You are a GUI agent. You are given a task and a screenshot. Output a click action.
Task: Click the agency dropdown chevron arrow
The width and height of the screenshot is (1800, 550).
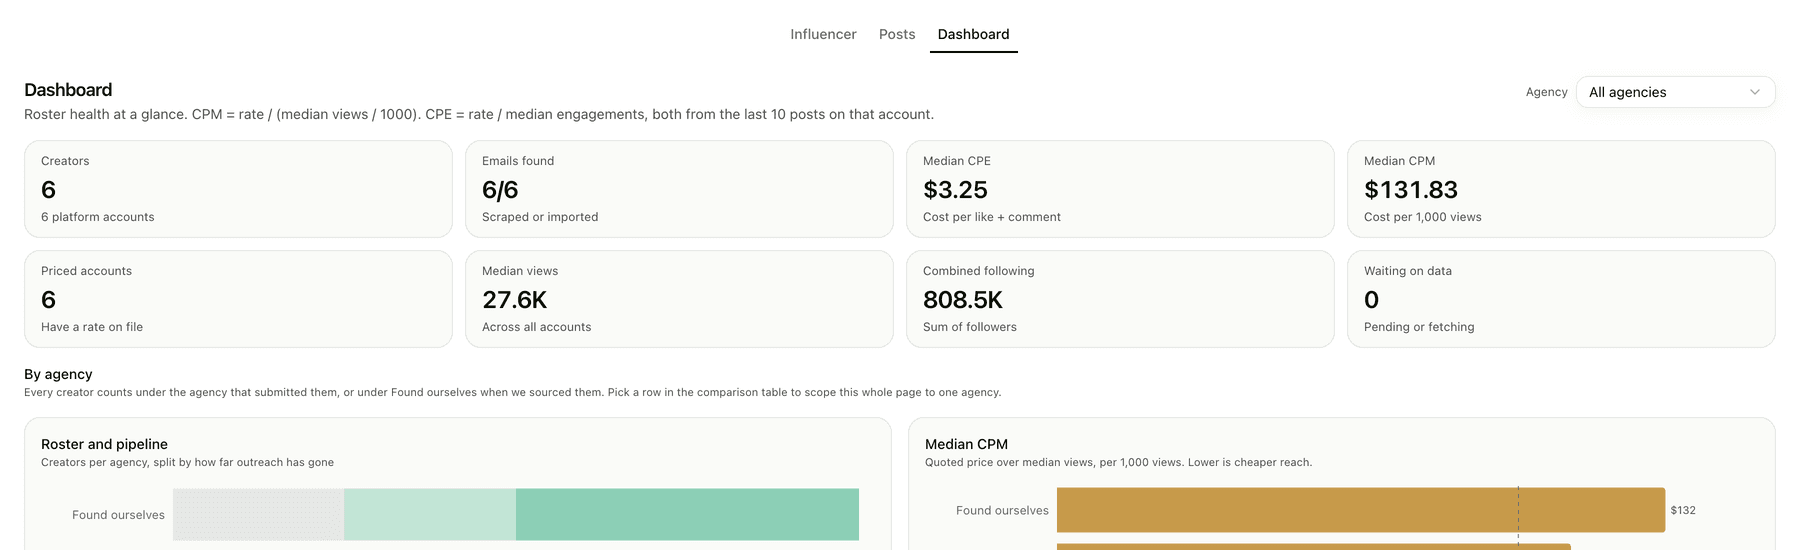[1754, 92]
